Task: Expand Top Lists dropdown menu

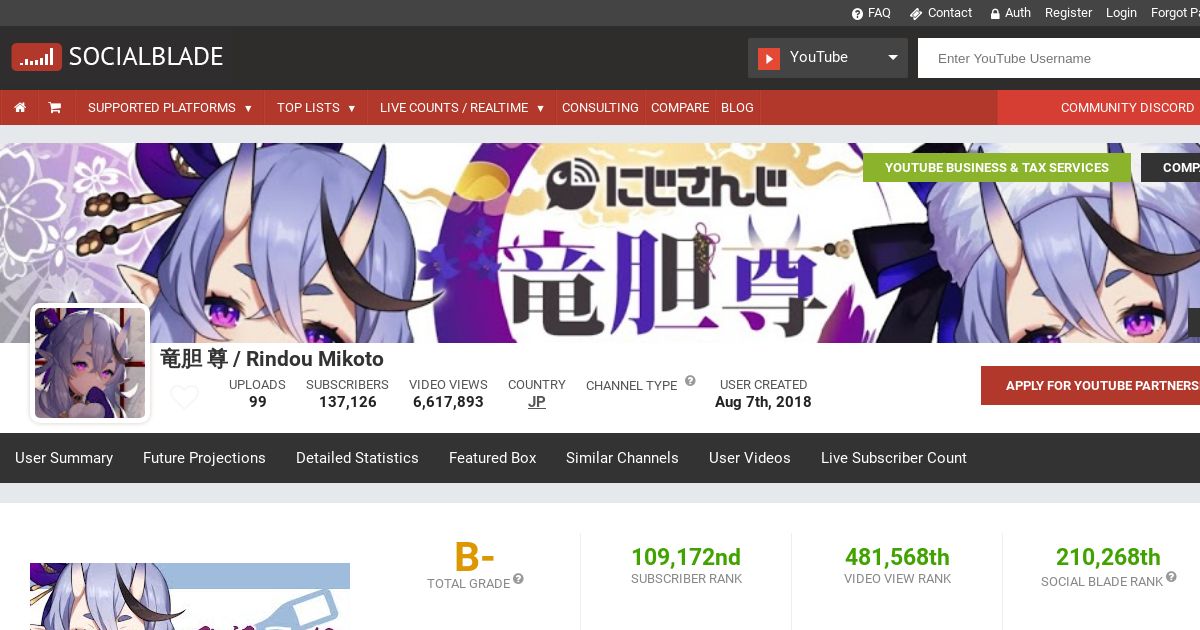Action: click(316, 107)
